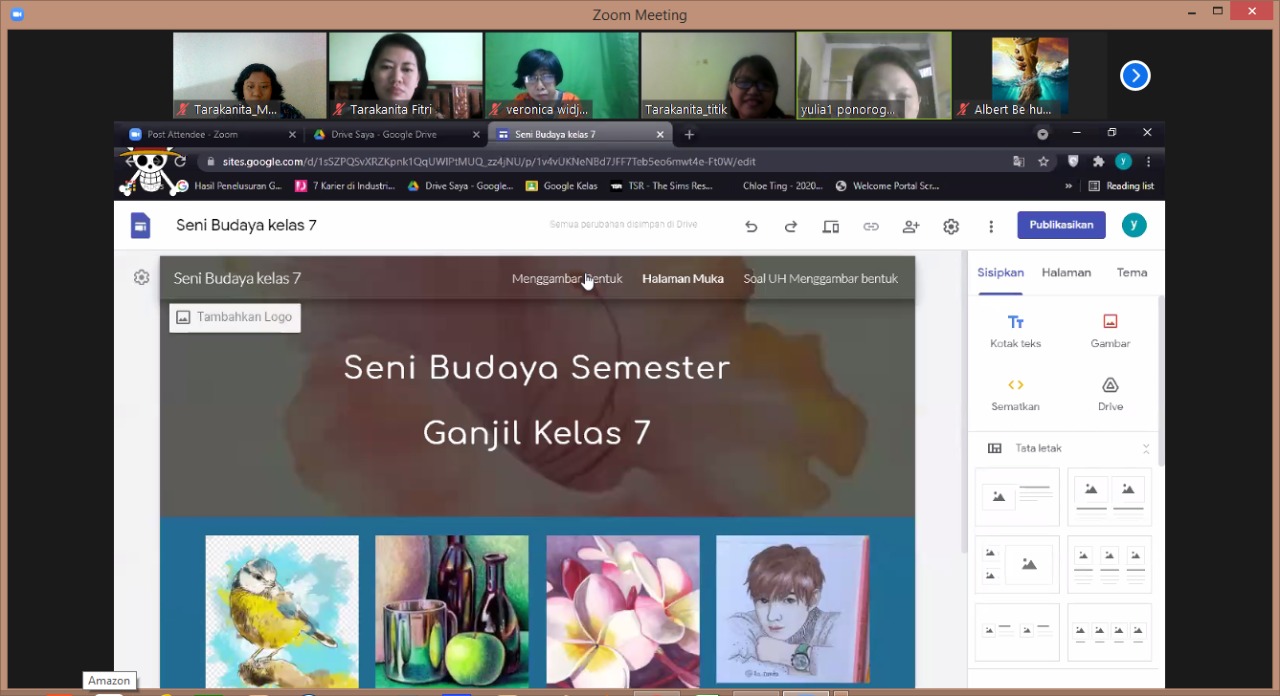This screenshot has height=696, width=1280.
Task: Click the Chrome profile avatar in toolbar
Action: [x=1124, y=161]
